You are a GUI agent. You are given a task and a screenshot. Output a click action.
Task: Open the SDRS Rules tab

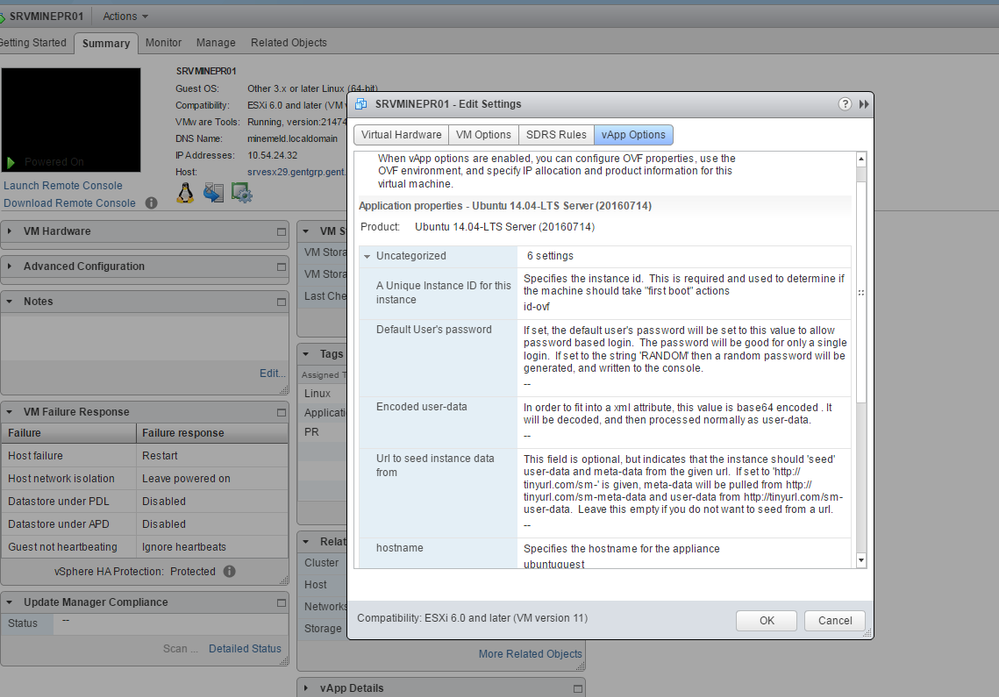coord(556,135)
